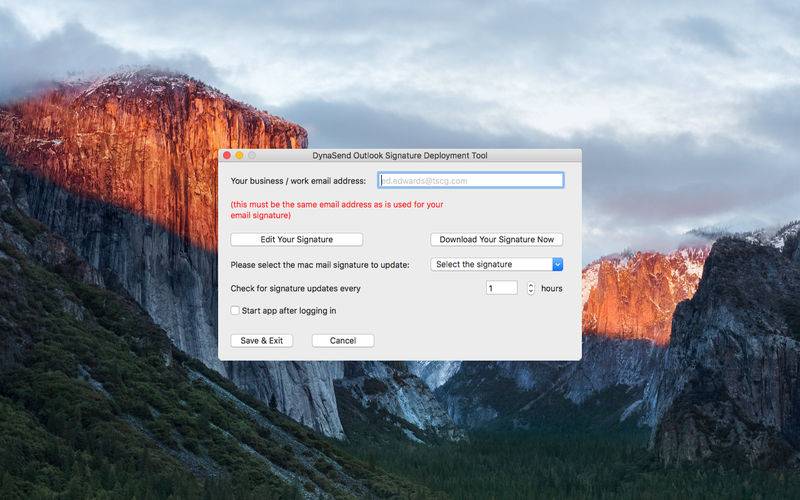
Task: Click the Cancel button
Action: 343,340
